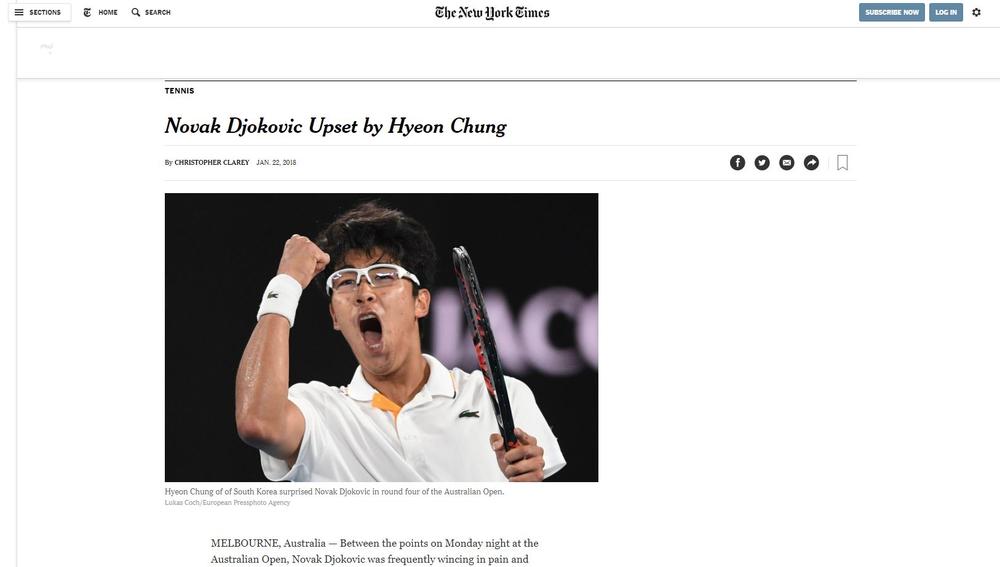Click the HOME label in navigation

pyautogui.click(x=108, y=12)
